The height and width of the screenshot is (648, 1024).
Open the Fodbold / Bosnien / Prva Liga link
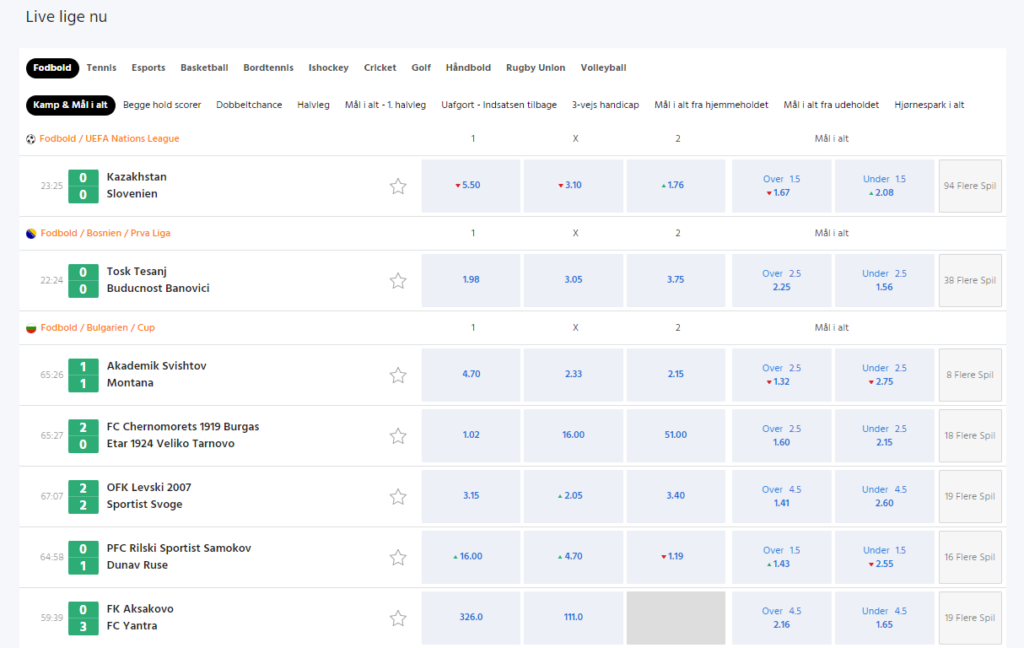(x=105, y=233)
